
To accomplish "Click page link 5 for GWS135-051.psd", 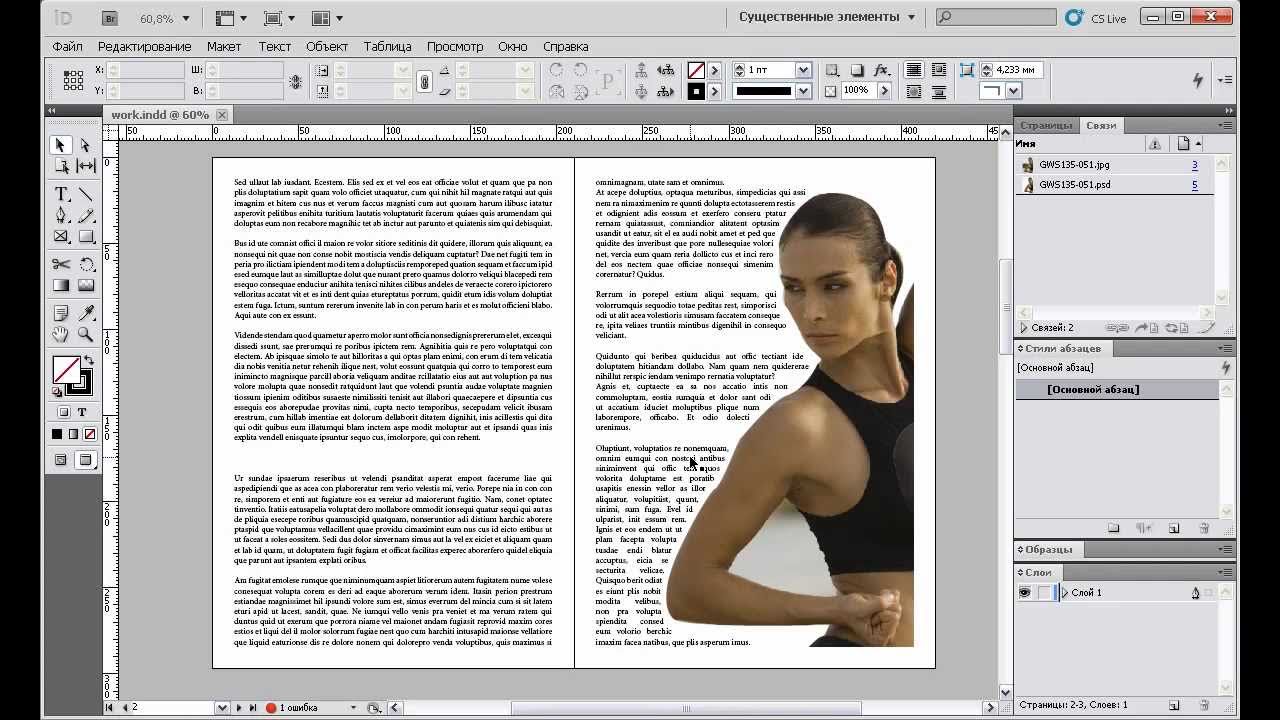I will (x=1194, y=185).
